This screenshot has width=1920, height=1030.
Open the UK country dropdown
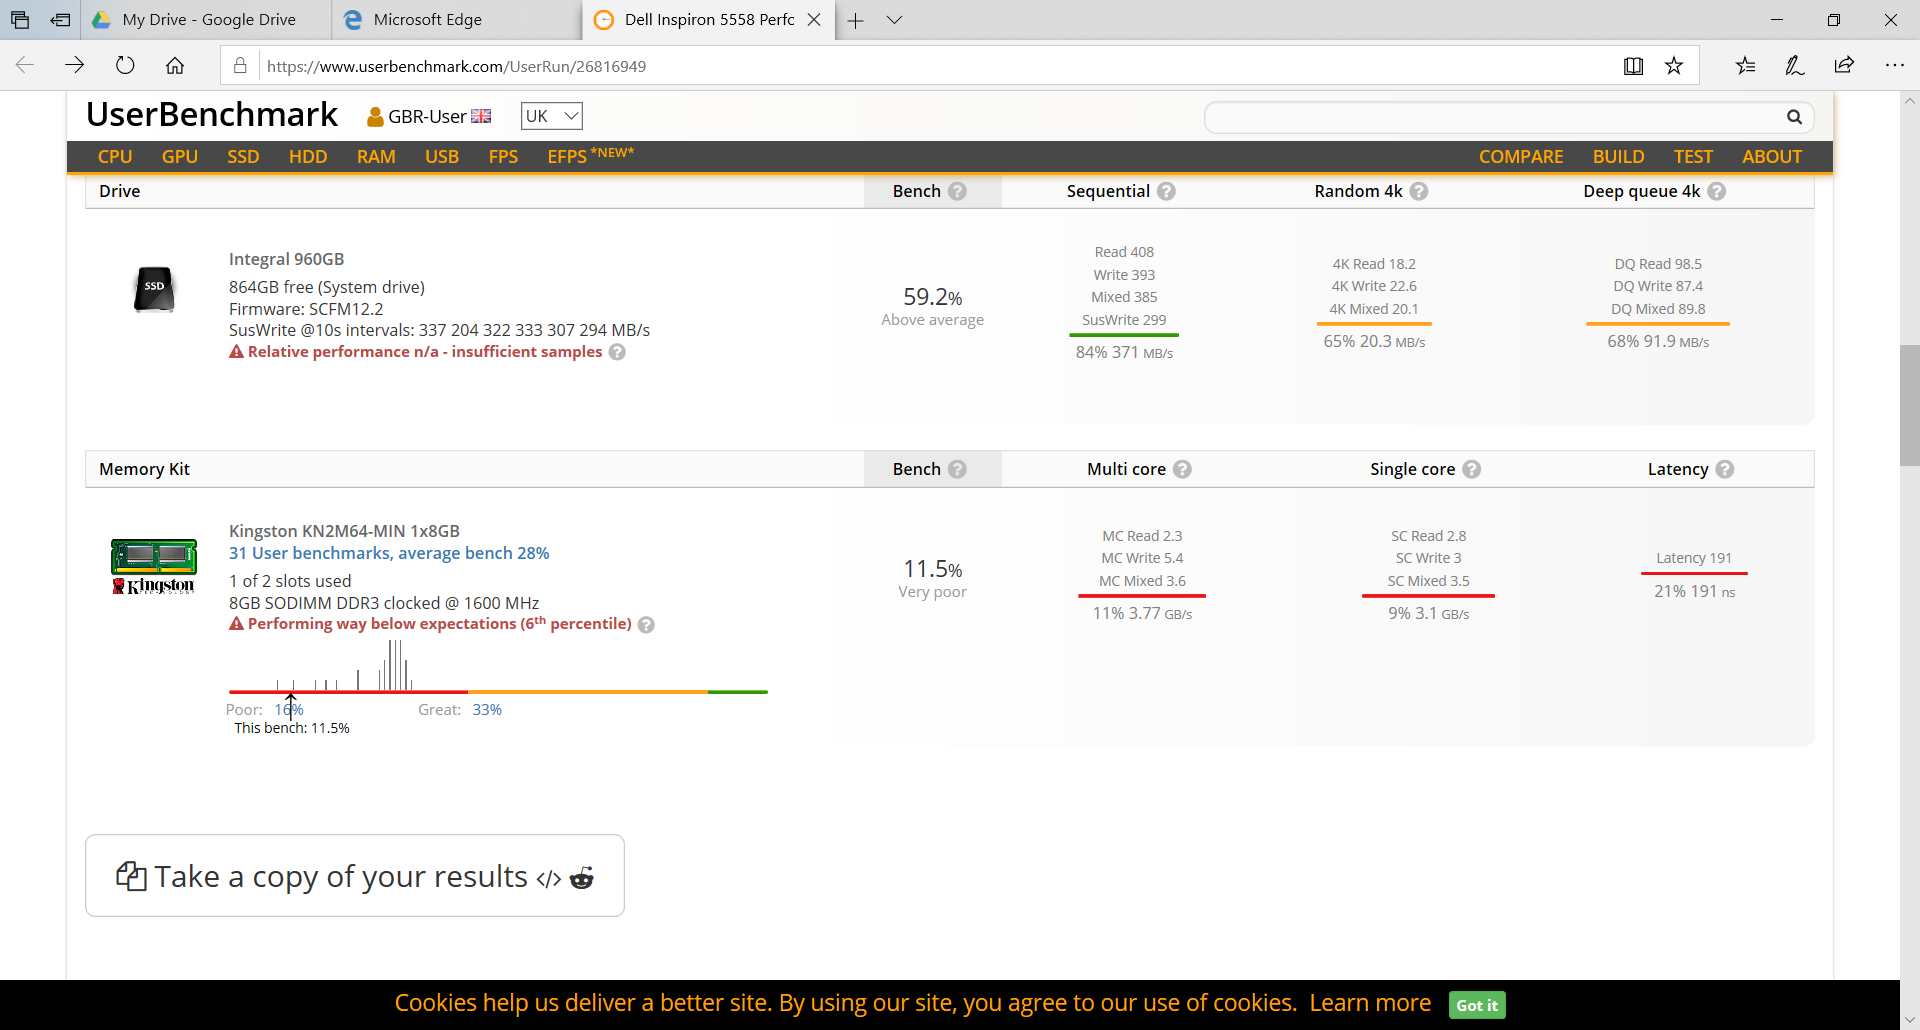click(551, 116)
